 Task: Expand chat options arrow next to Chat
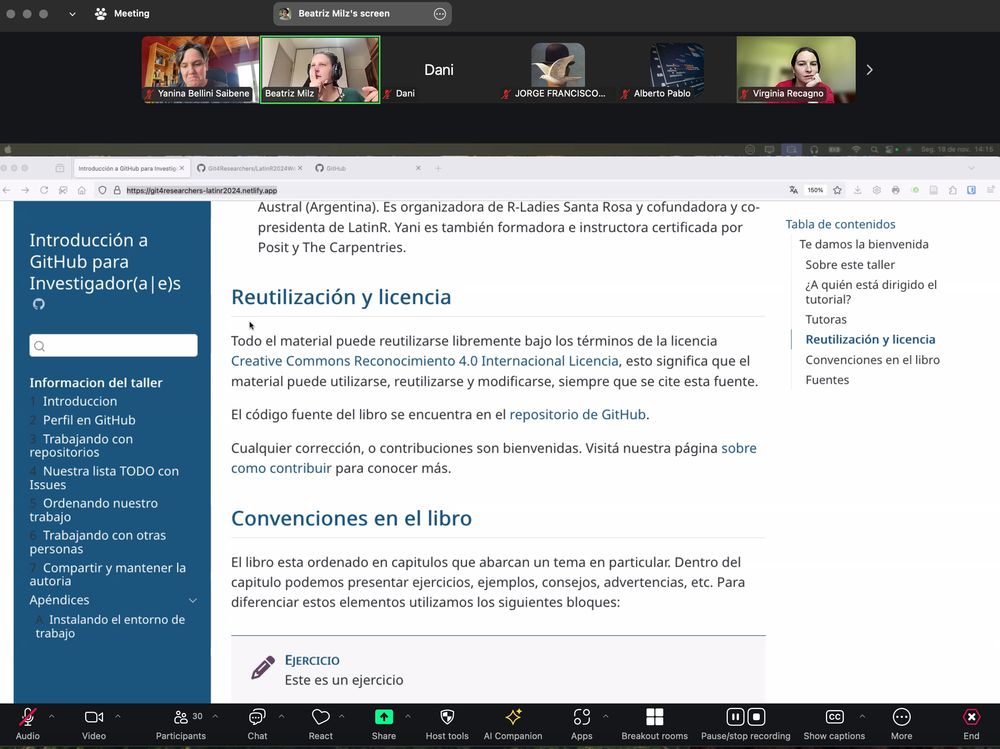point(281,716)
